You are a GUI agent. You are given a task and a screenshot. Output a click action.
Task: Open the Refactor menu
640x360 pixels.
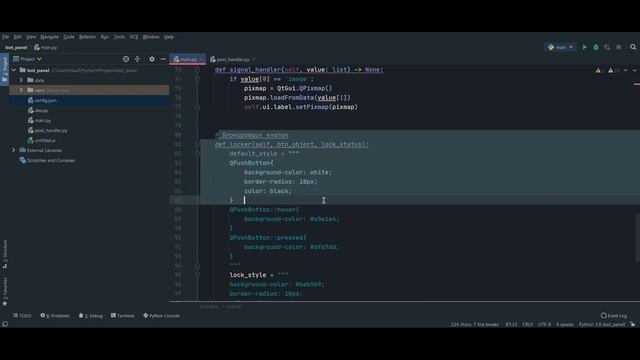click(87, 37)
